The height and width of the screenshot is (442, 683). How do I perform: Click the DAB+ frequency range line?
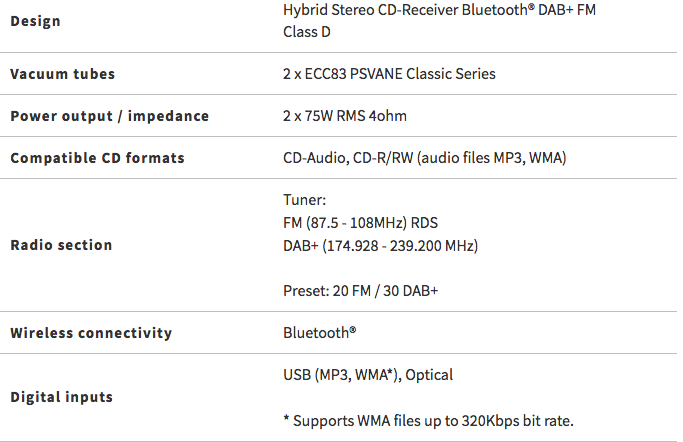(381, 246)
